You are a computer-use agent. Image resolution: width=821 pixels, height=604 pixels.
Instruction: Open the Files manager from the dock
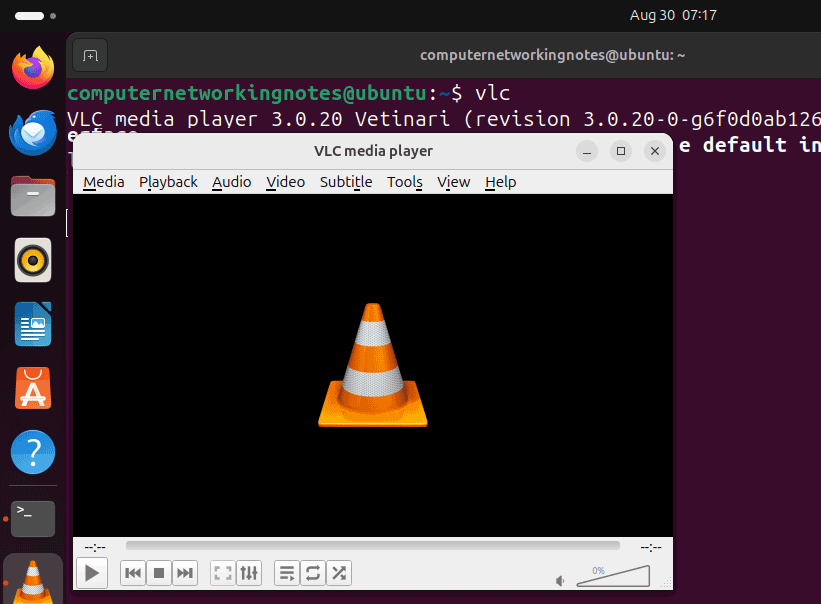point(33,196)
